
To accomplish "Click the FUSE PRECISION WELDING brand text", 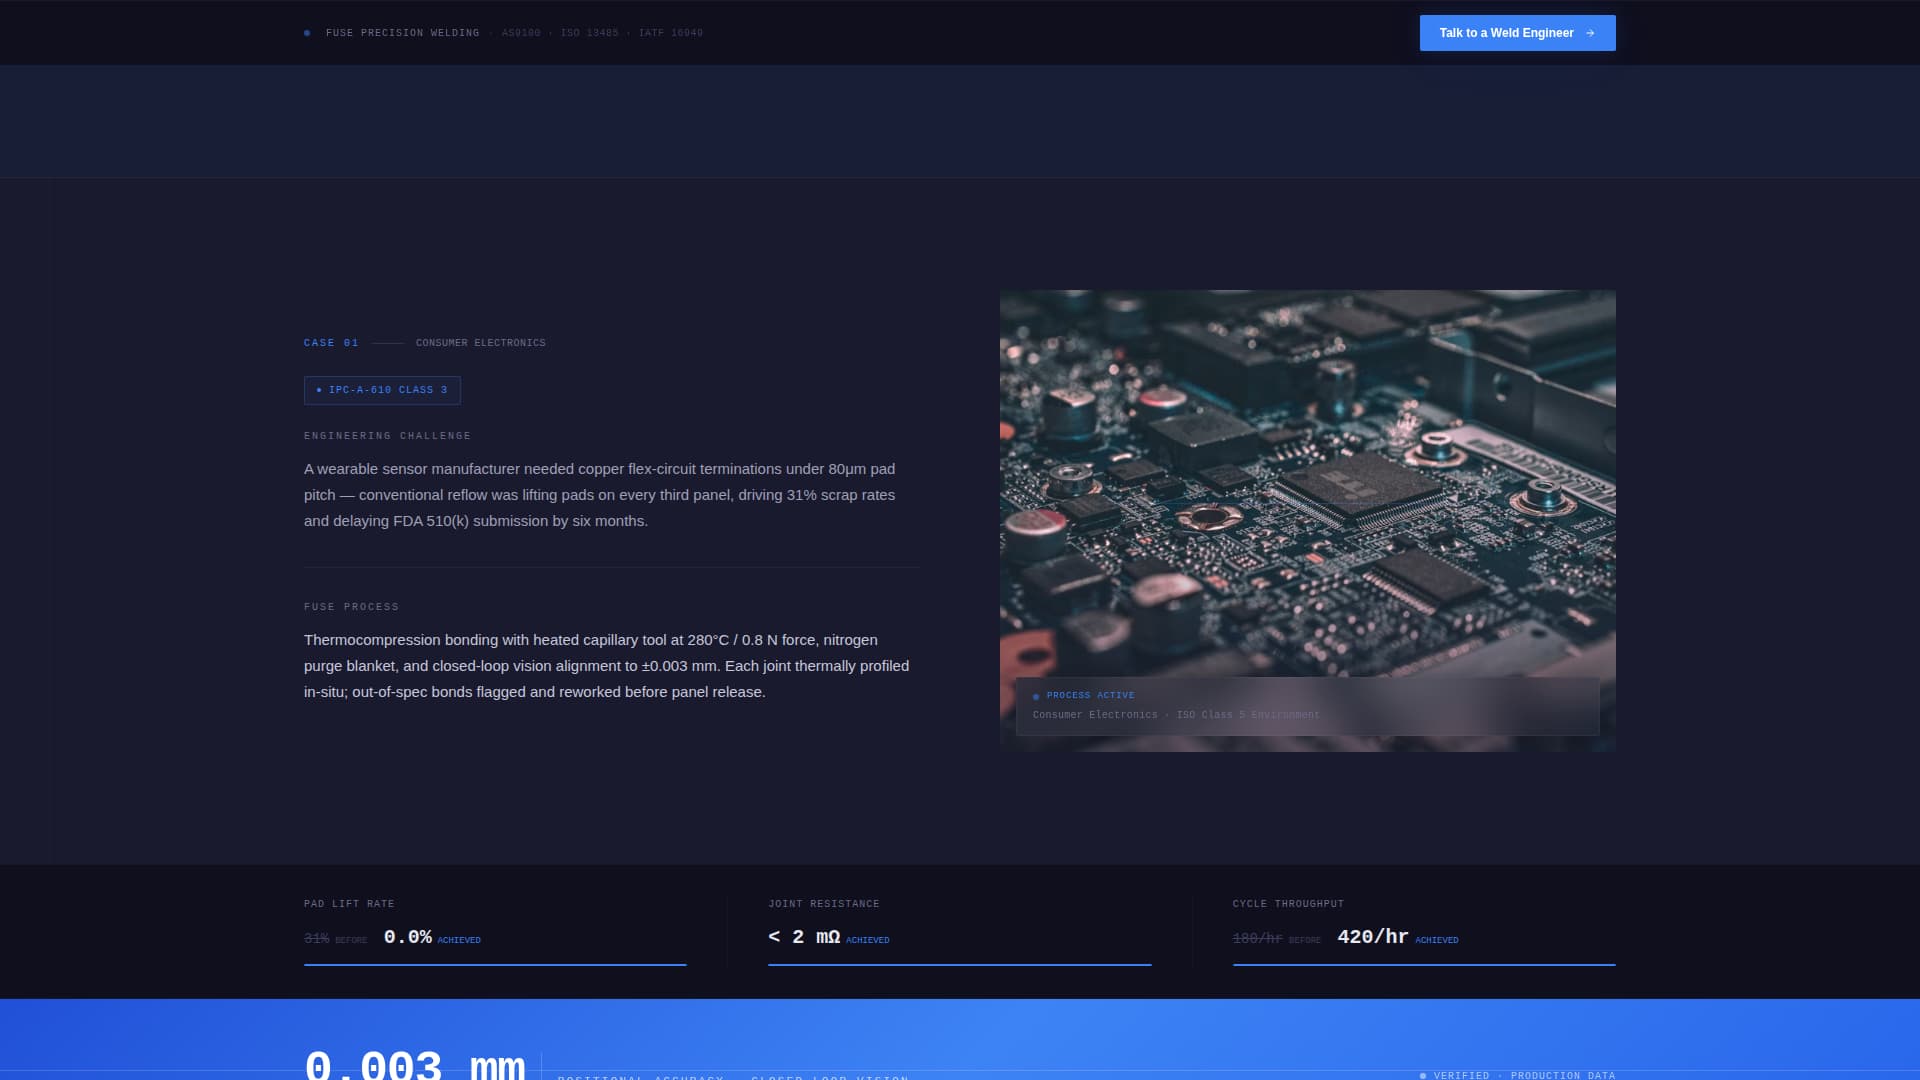I will pos(402,33).
